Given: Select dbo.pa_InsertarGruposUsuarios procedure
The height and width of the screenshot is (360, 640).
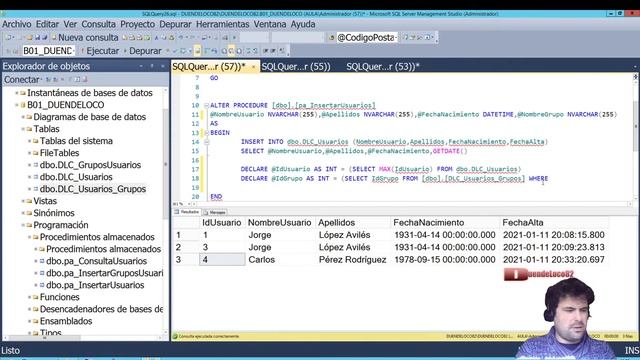Looking at the screenshot, I should (104, 273).
